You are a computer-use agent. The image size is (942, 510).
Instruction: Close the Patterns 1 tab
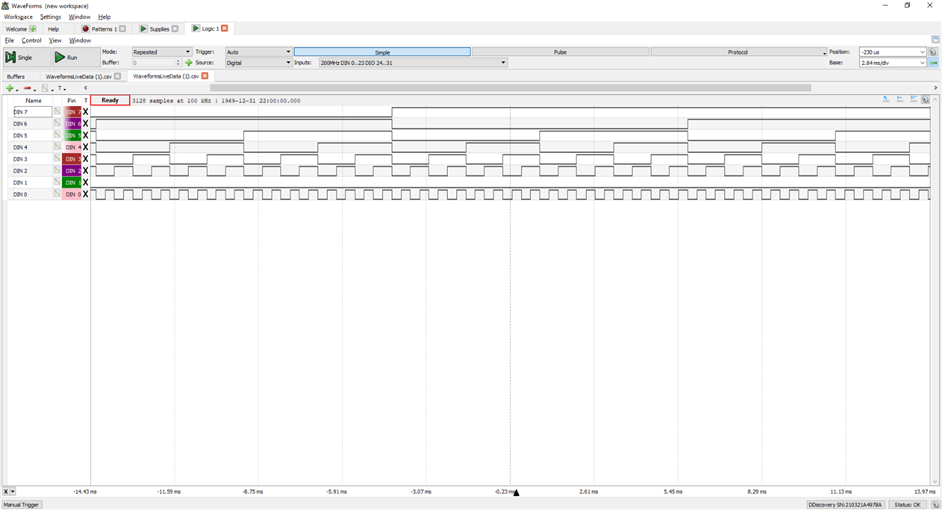click(123, 29)
